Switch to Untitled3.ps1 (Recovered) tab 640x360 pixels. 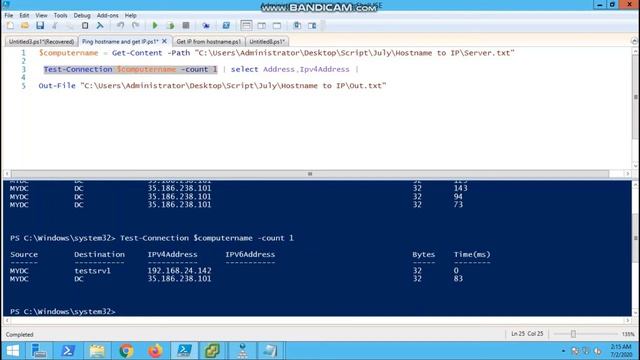[x=41, y=42]
